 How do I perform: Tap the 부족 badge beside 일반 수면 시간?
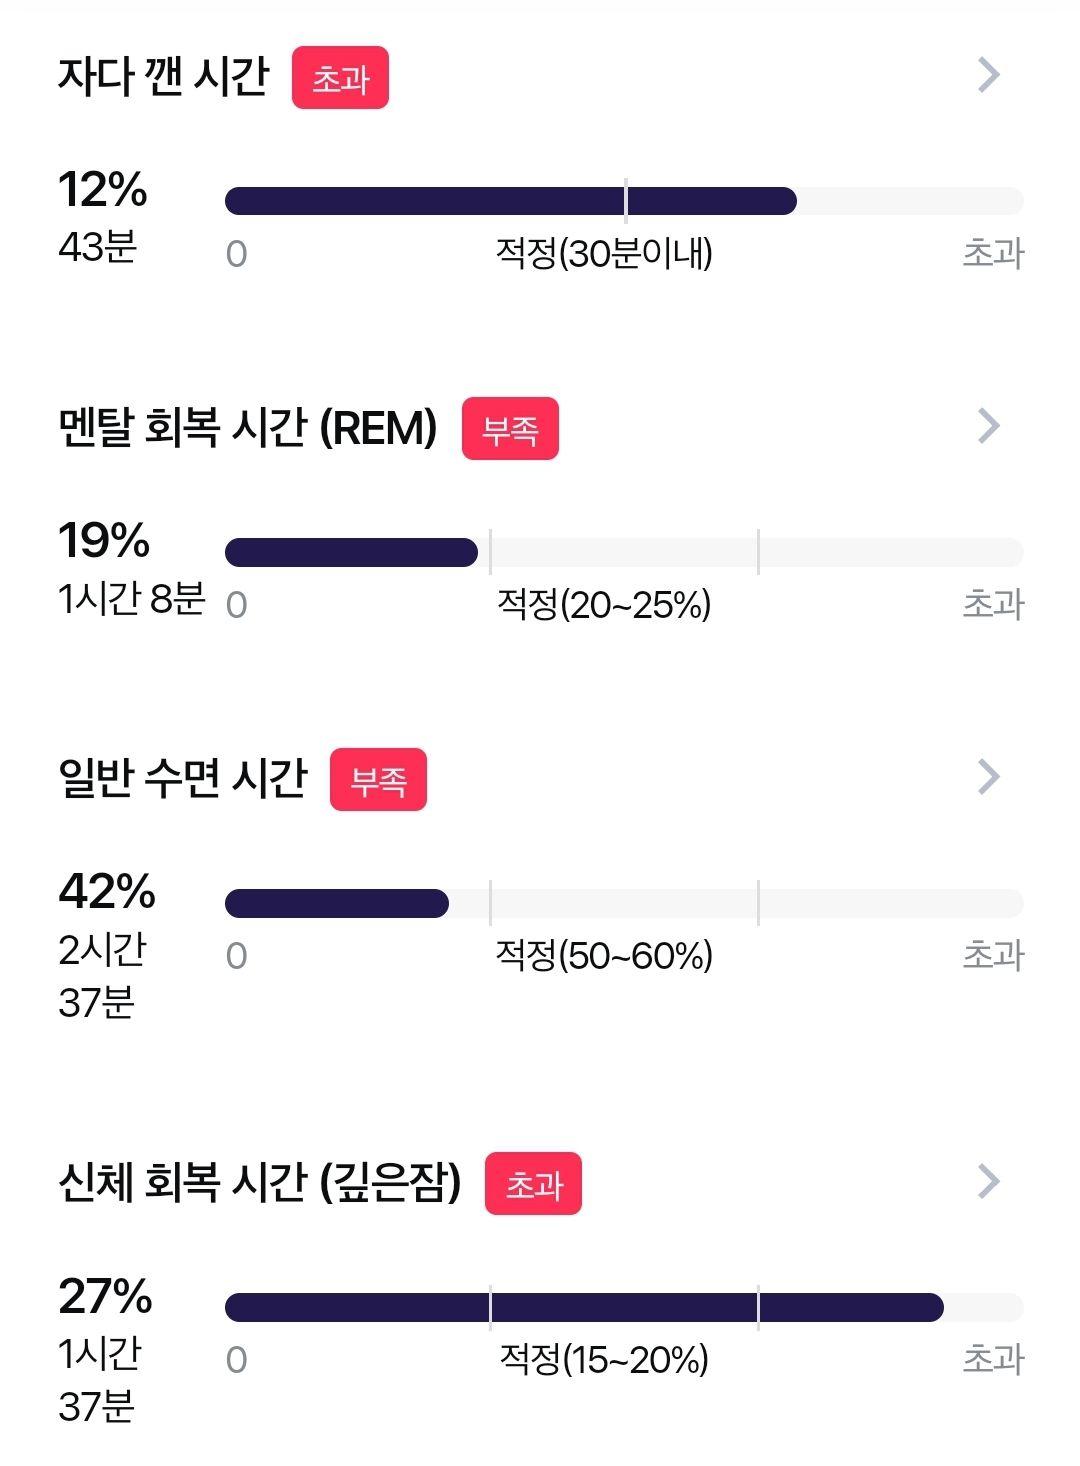(378, 779)
